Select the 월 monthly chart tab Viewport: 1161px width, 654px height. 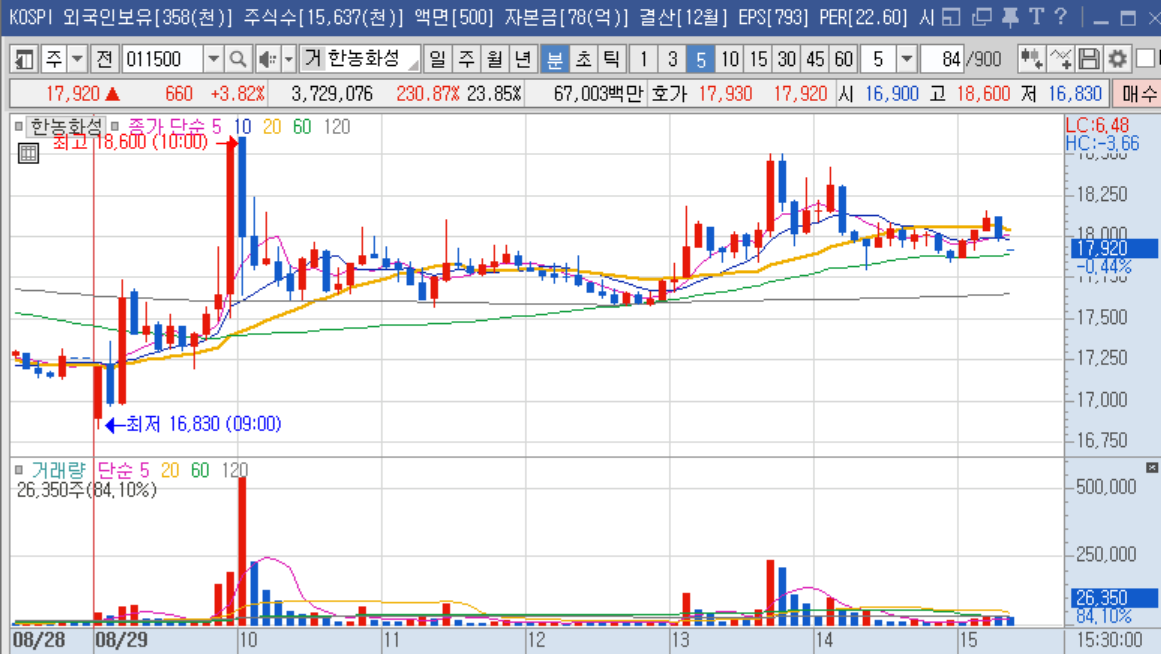(495, 59)
